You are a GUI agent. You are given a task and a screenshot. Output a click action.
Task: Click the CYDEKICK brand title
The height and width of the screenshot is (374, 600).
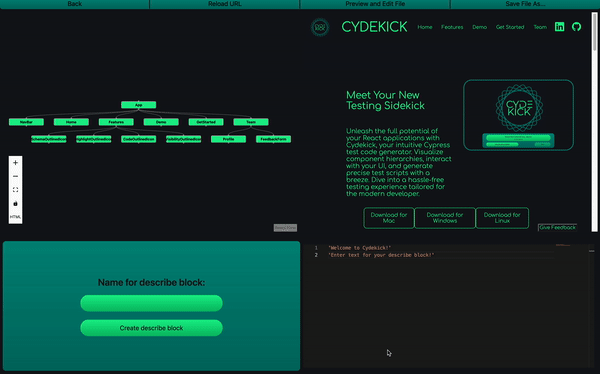tap(374, 27)
